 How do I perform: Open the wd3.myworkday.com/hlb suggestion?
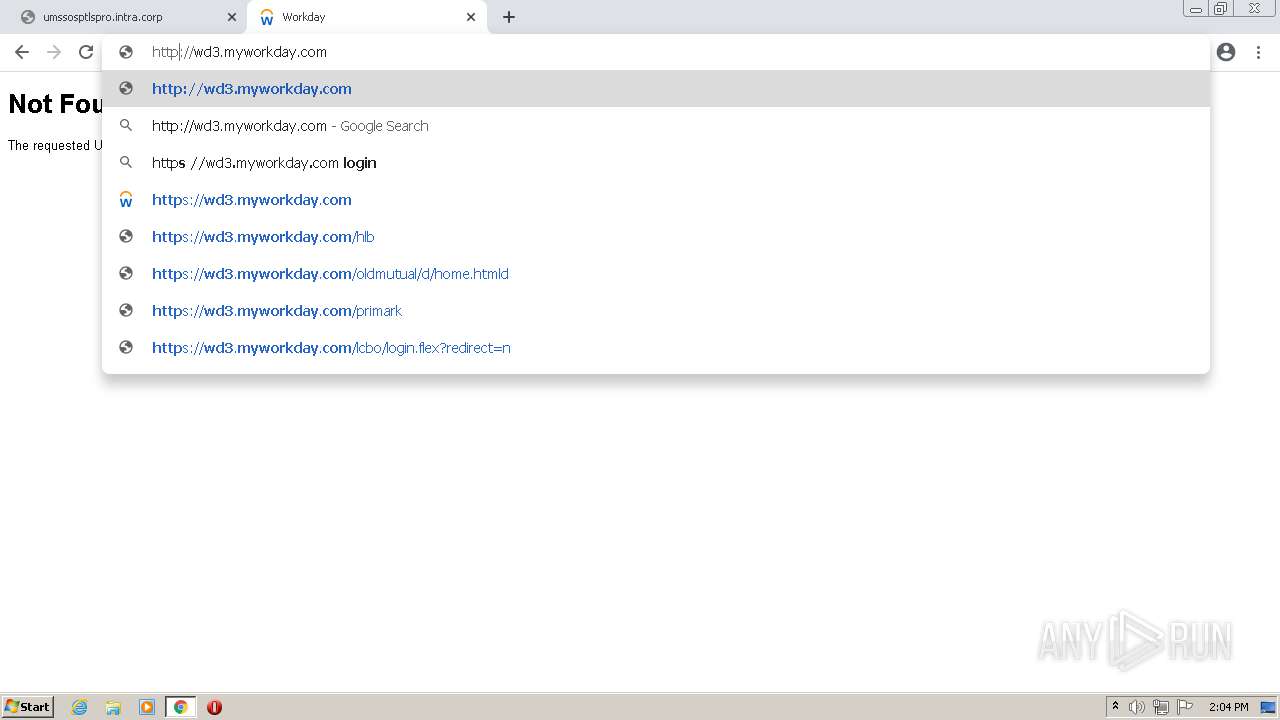pyautogui.click(x=656, y=236)
